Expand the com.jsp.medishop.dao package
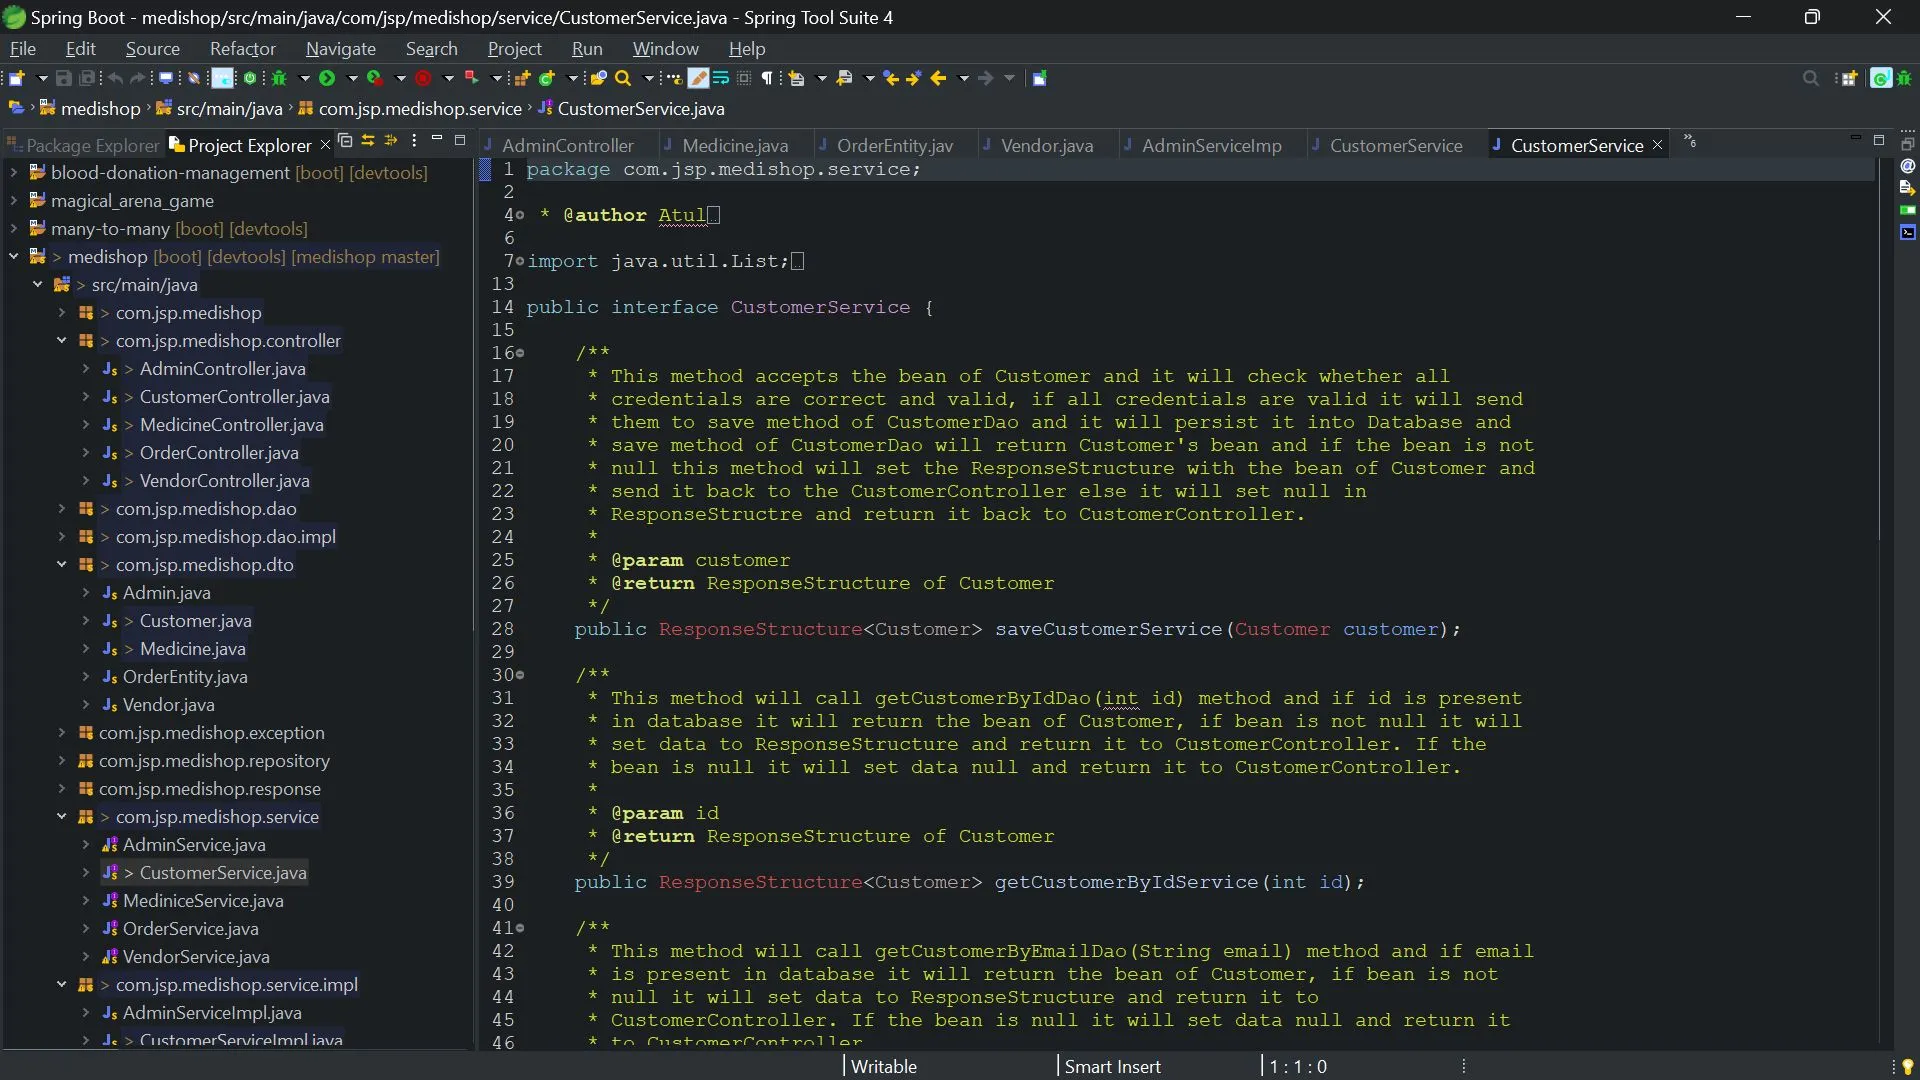Viewport: 1920px width, 1080px height. 62,509
